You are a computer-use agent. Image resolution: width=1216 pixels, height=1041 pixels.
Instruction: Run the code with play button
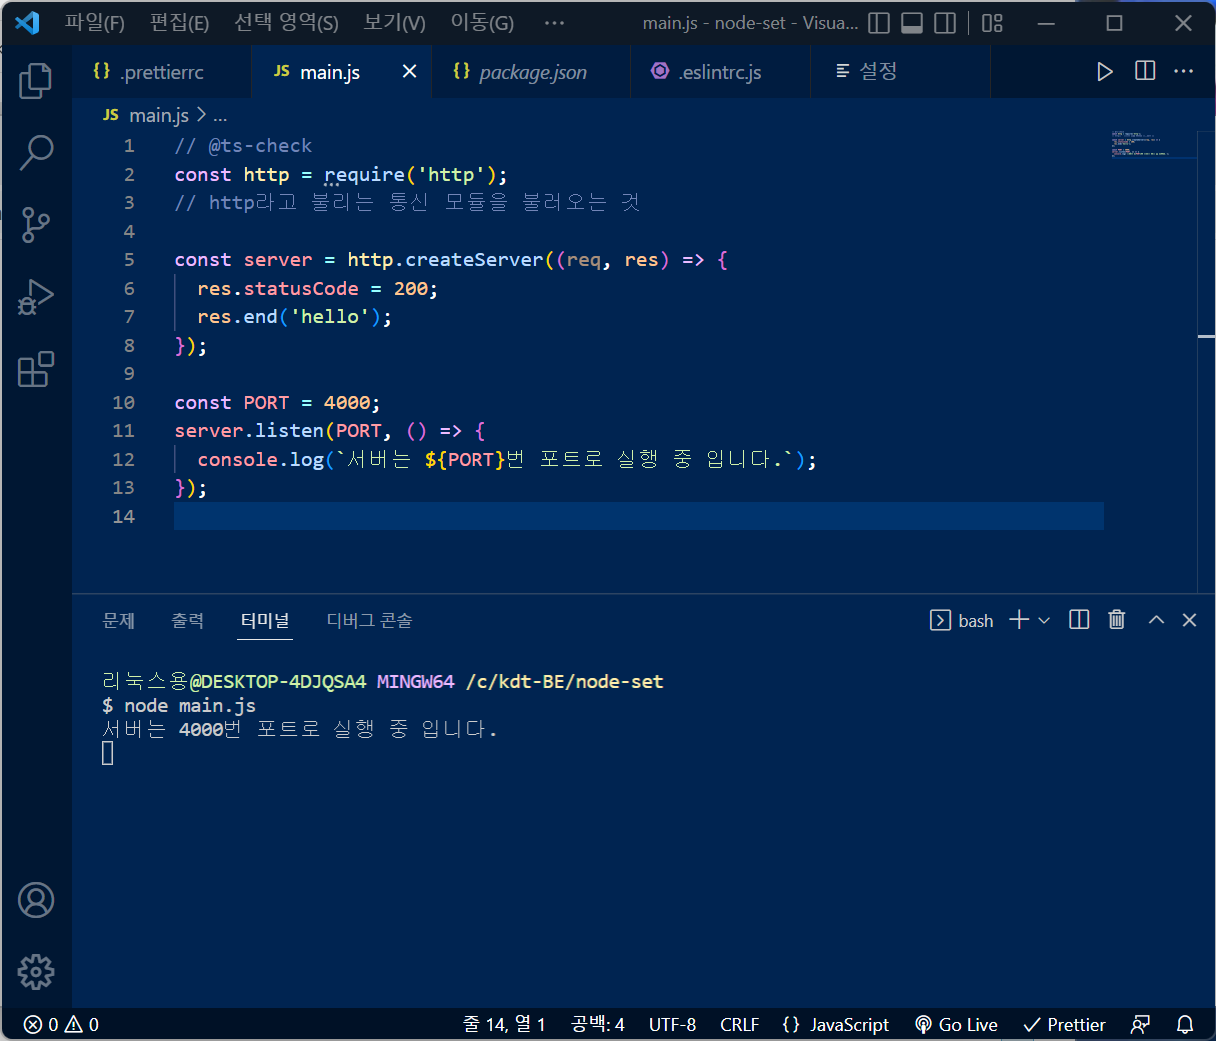(1105, 71)
